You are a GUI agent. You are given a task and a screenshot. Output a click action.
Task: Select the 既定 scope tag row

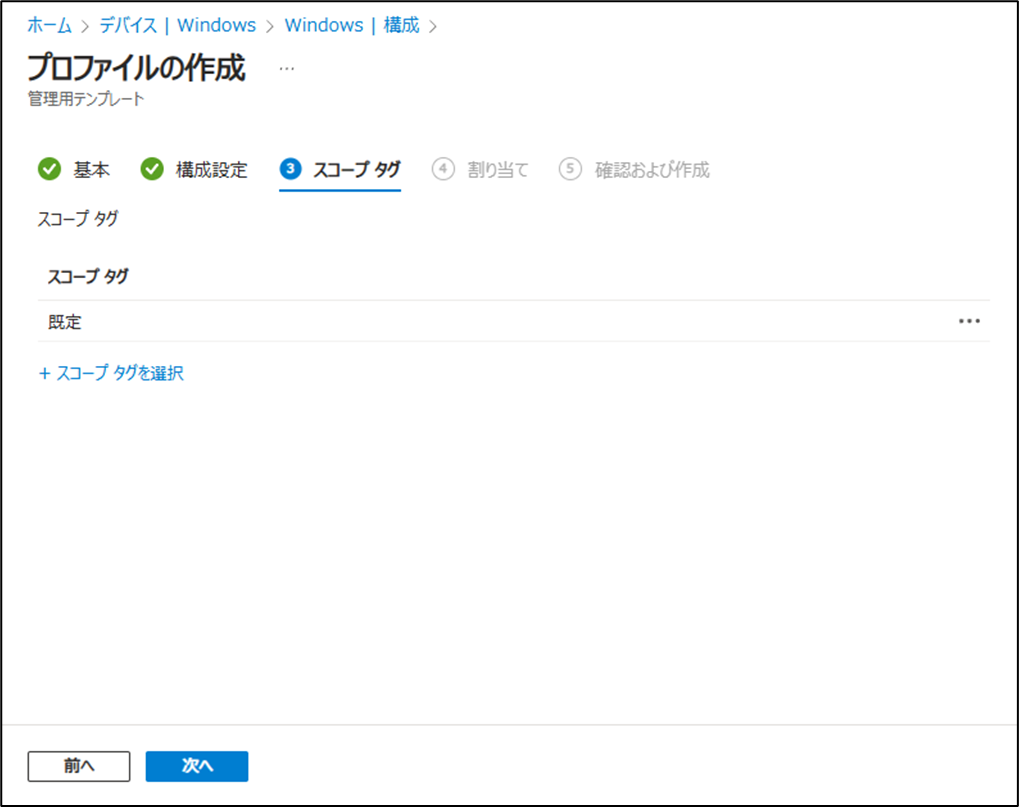point(64,320)
